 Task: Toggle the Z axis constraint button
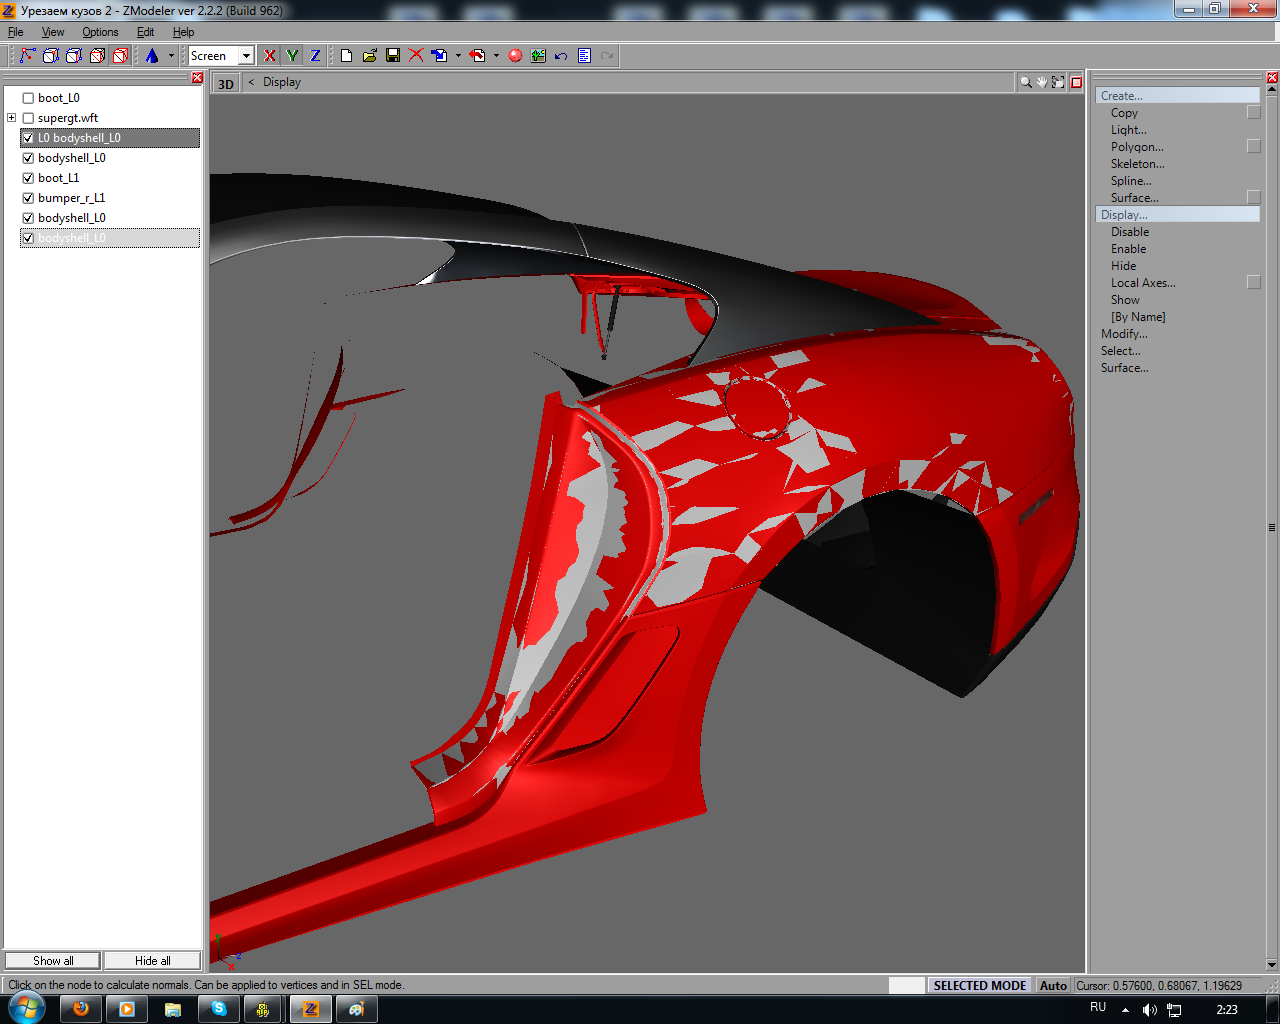[x=315, y=56]
